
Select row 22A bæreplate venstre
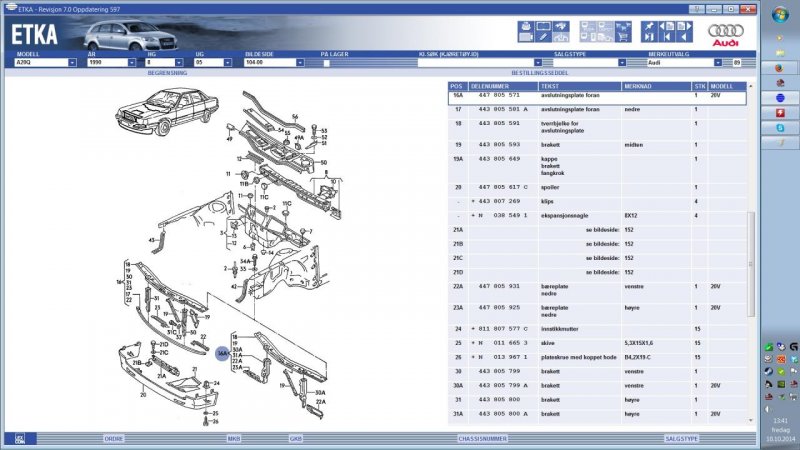[597, 290]
